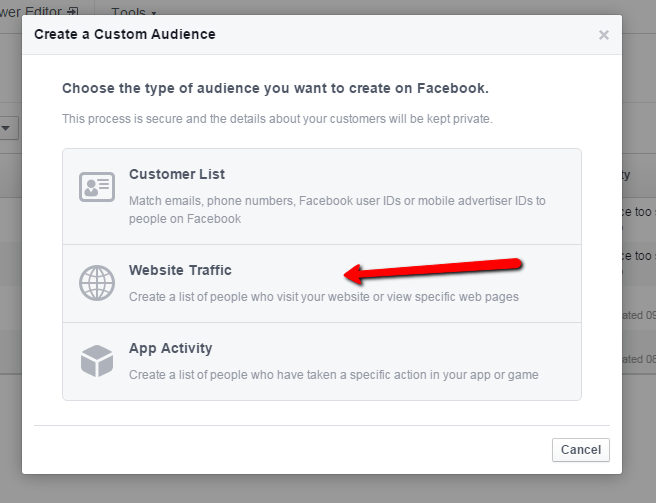Image resolution: width=656 pixels, height=503 pixels.
Task: Click the 'specific action in your app' description
Action: coord(333,374)
